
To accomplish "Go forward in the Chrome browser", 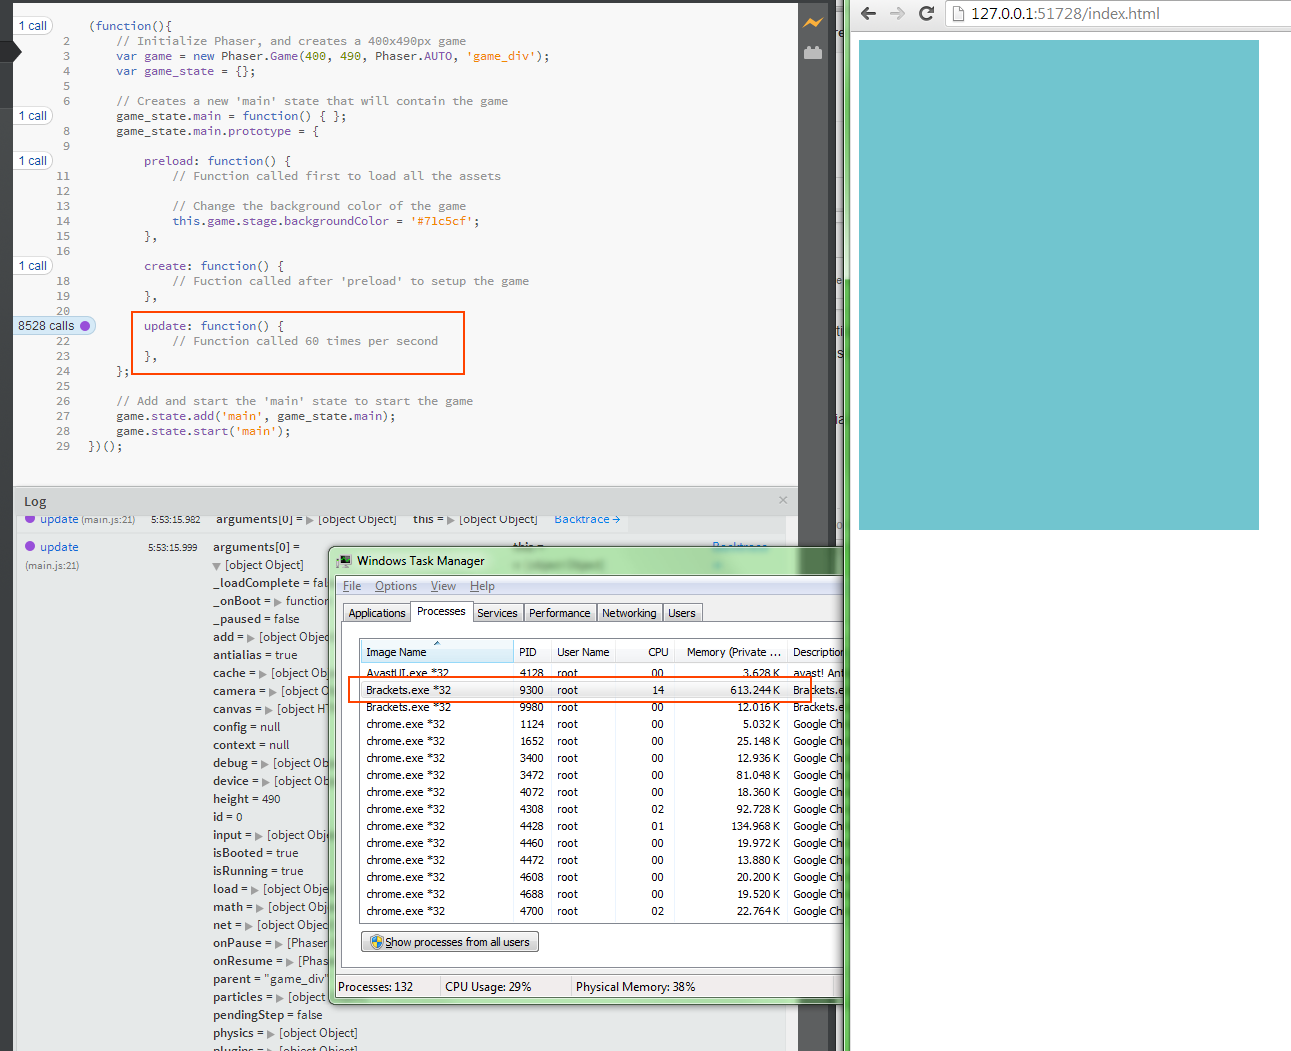I will coord(897,13).
